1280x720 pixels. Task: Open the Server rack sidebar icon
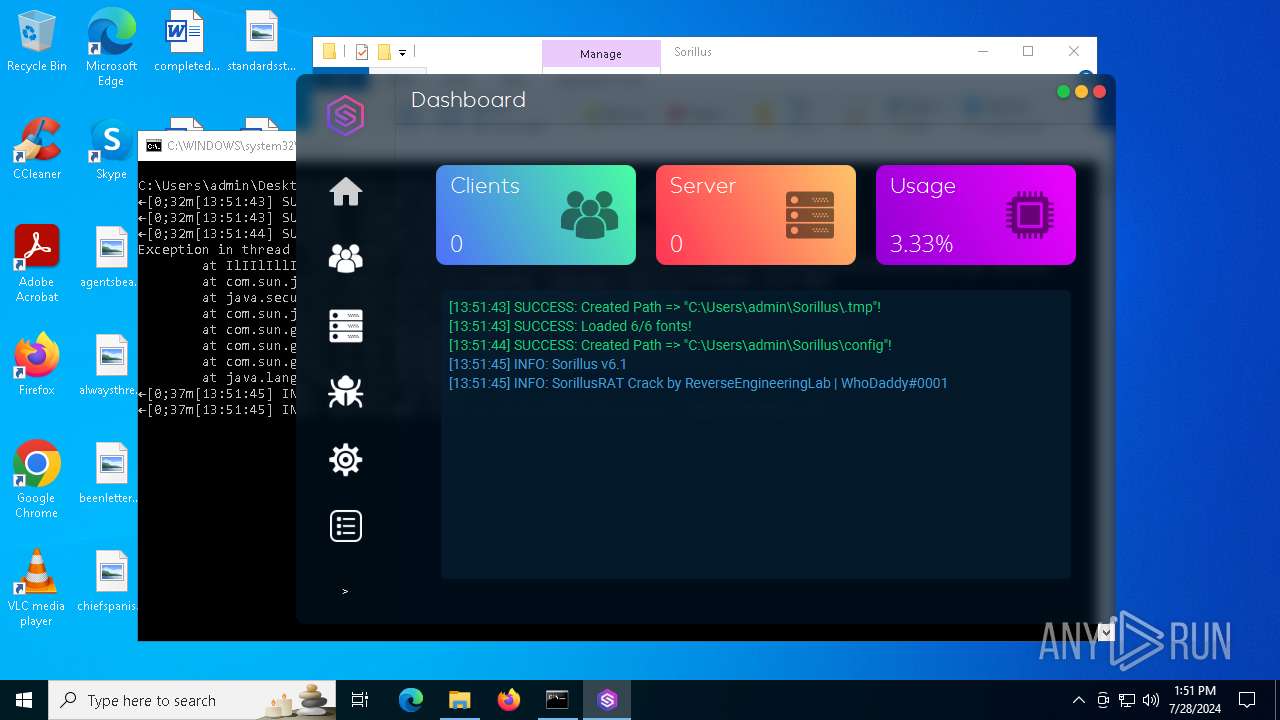(346, 326)
